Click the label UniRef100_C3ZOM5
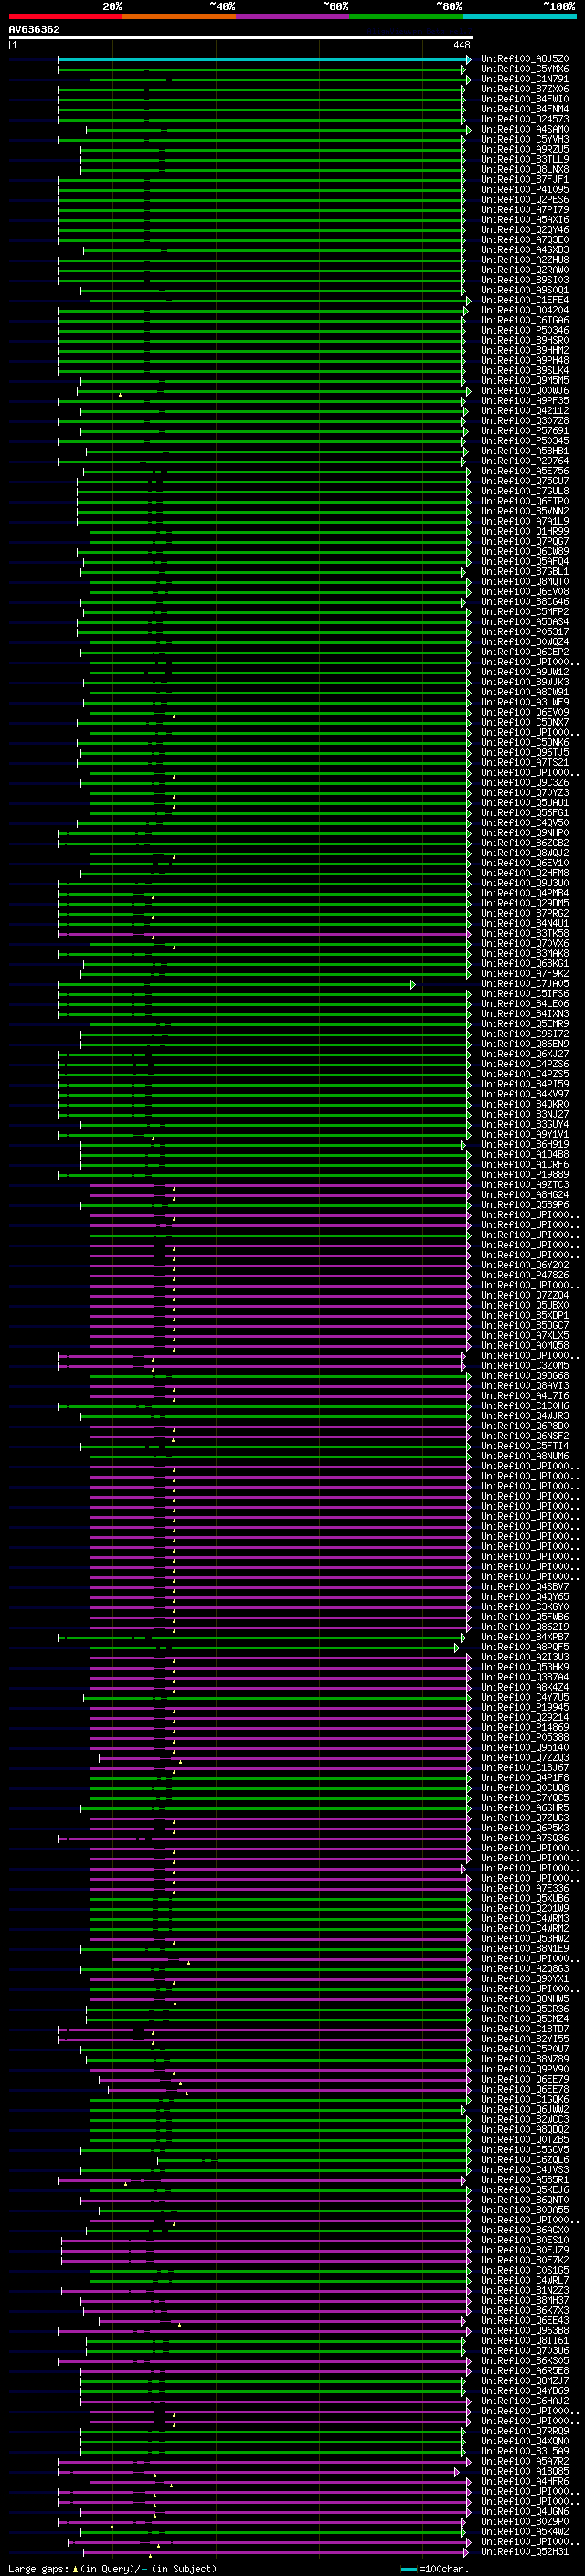 point(525,1367)
